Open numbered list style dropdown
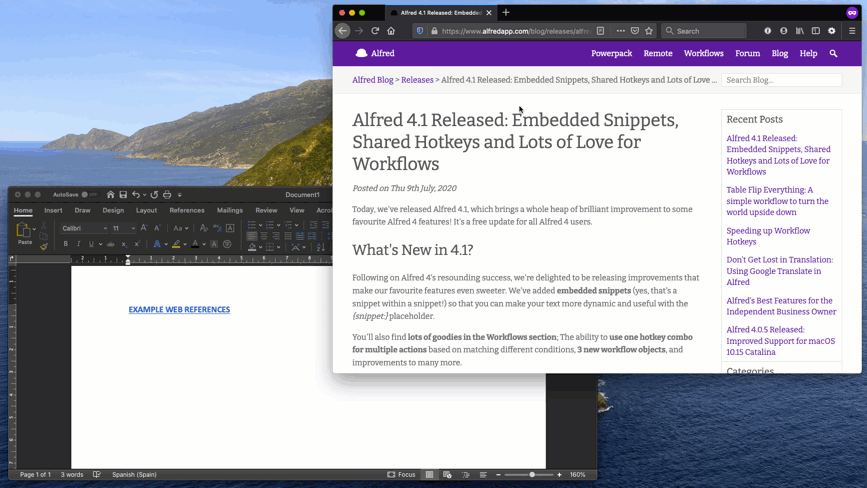The height and width of the screenshot is (488, 867). 278,225
